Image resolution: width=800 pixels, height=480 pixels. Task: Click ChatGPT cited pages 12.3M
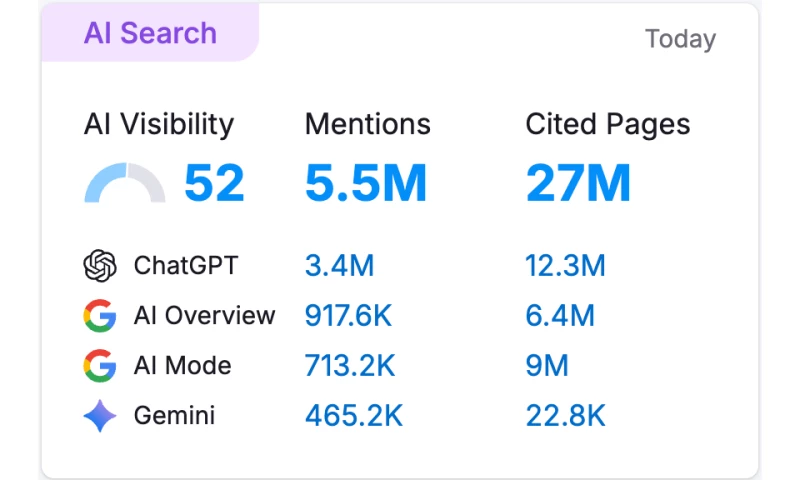565,266
